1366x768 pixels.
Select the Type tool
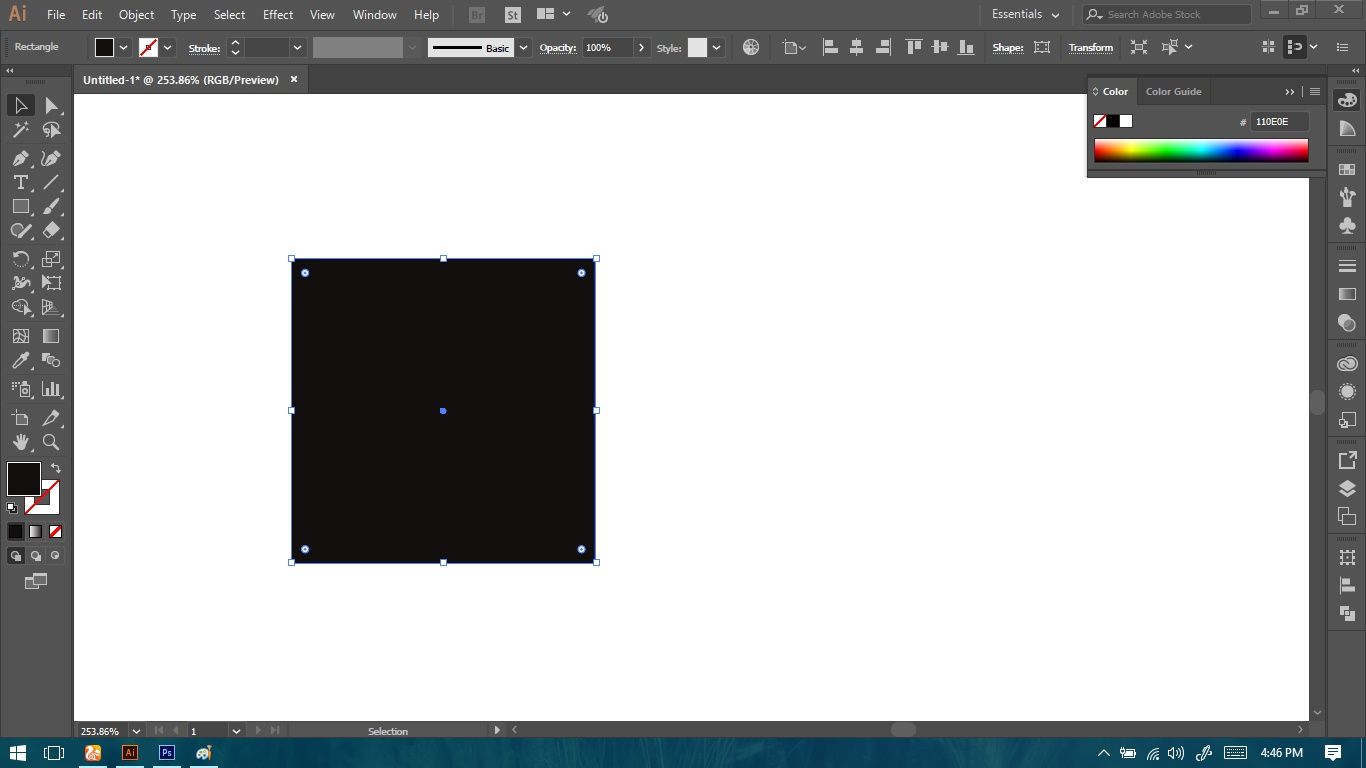20,182
